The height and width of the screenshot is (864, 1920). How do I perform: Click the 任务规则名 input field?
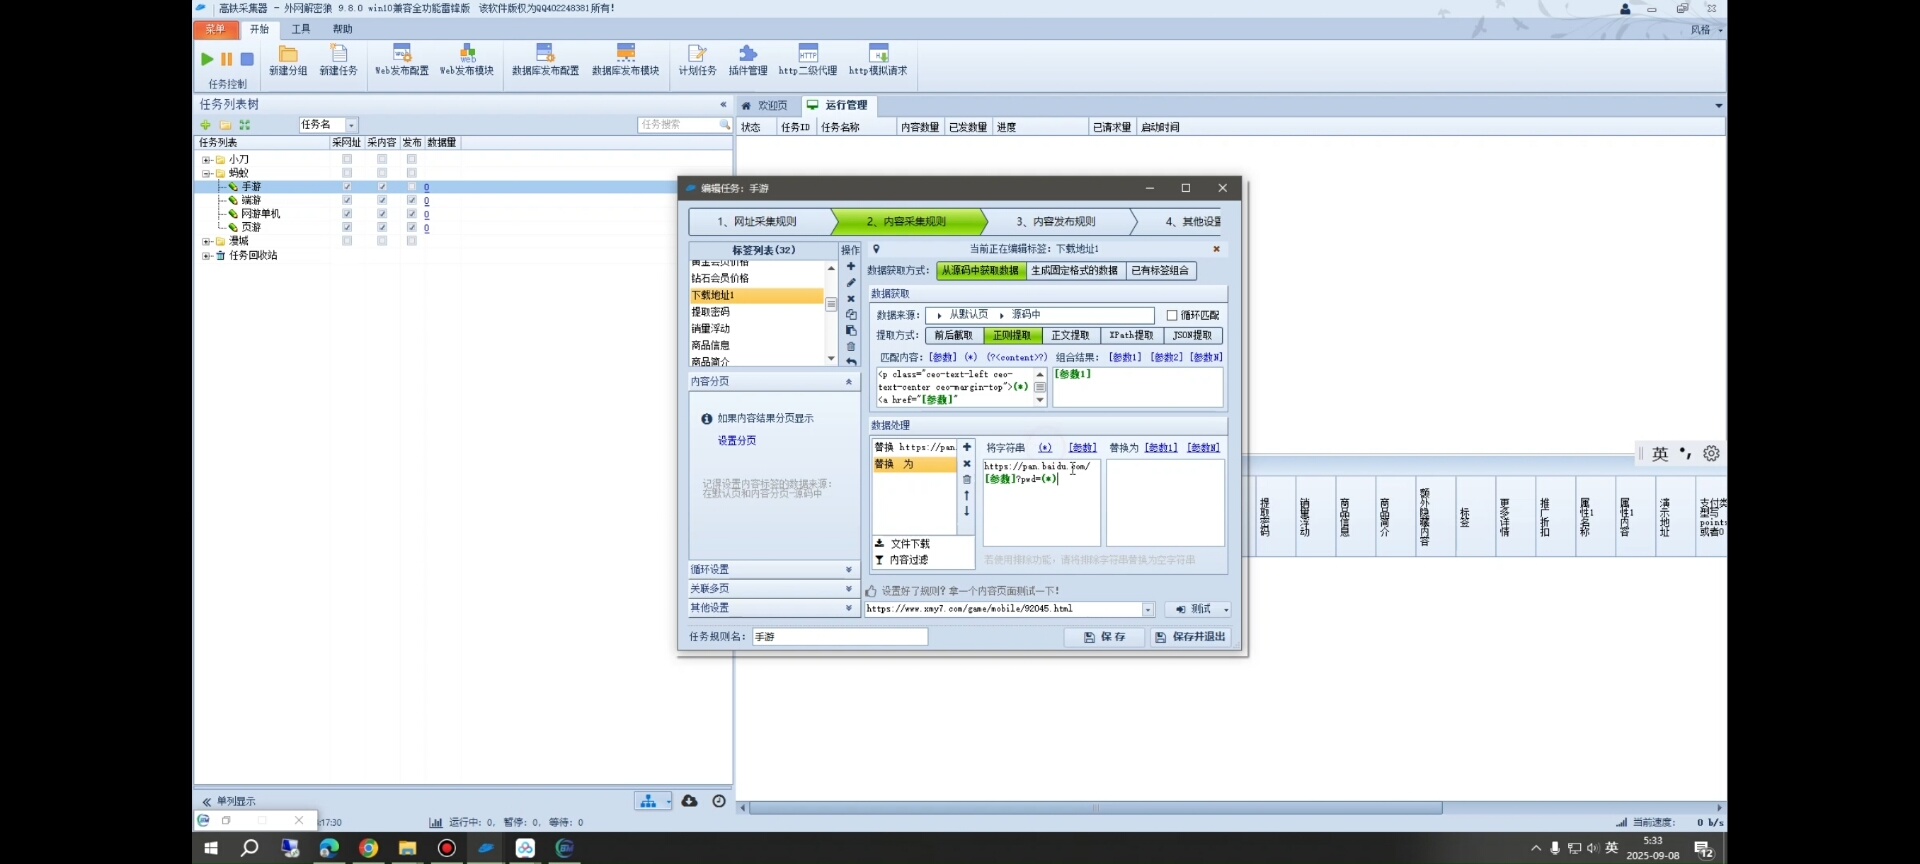839,637
